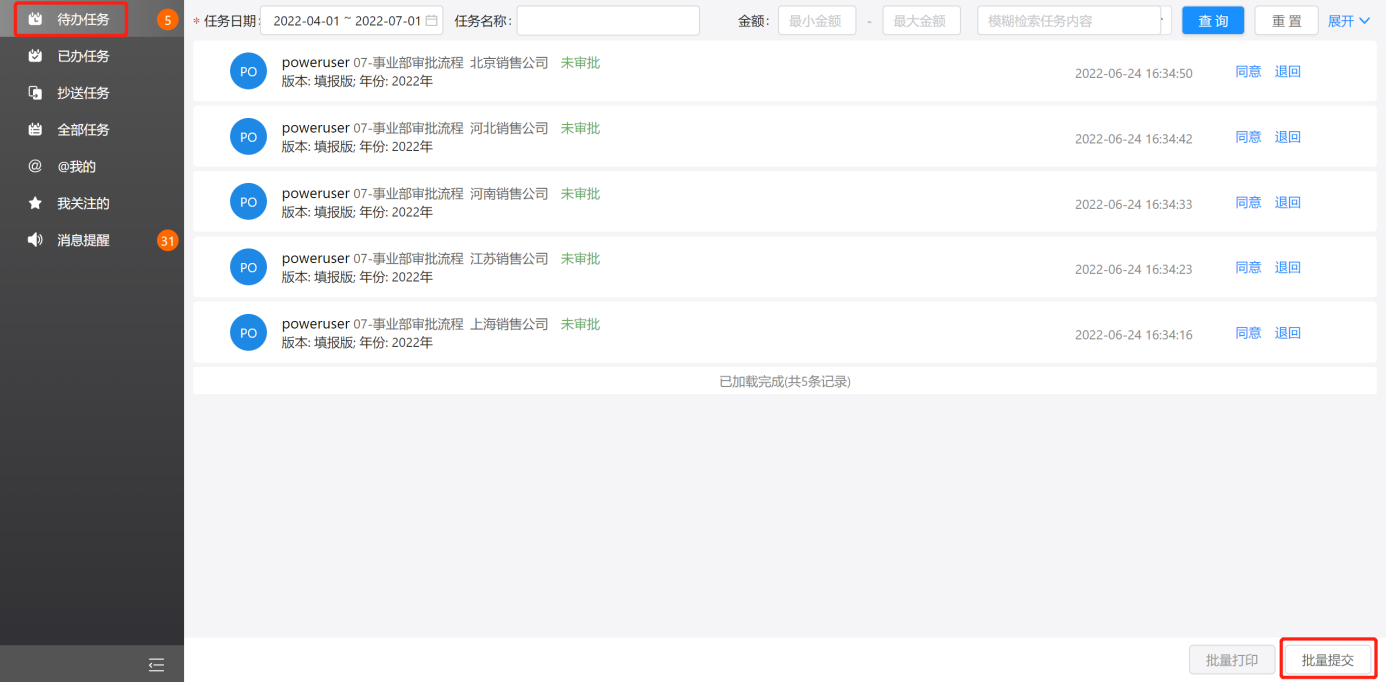Click the 最小金额 input field

click(x=816, y=20)
